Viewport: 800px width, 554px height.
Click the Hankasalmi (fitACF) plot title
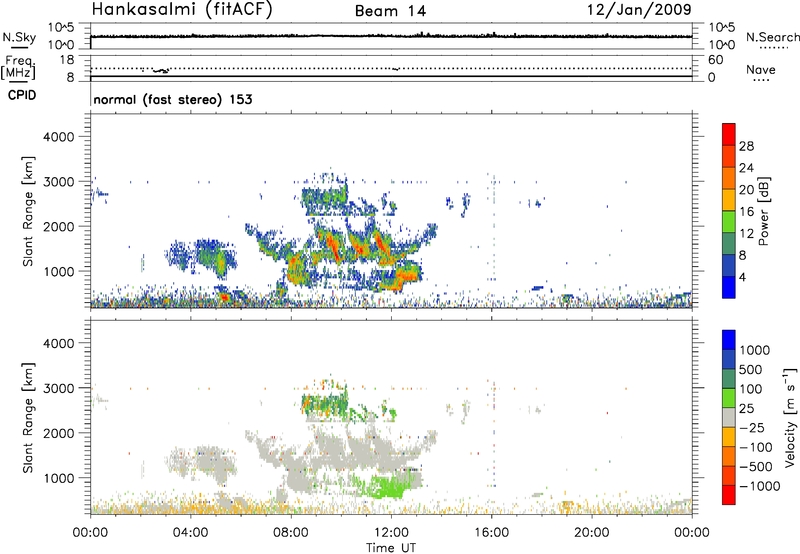[x=182, y=9]
